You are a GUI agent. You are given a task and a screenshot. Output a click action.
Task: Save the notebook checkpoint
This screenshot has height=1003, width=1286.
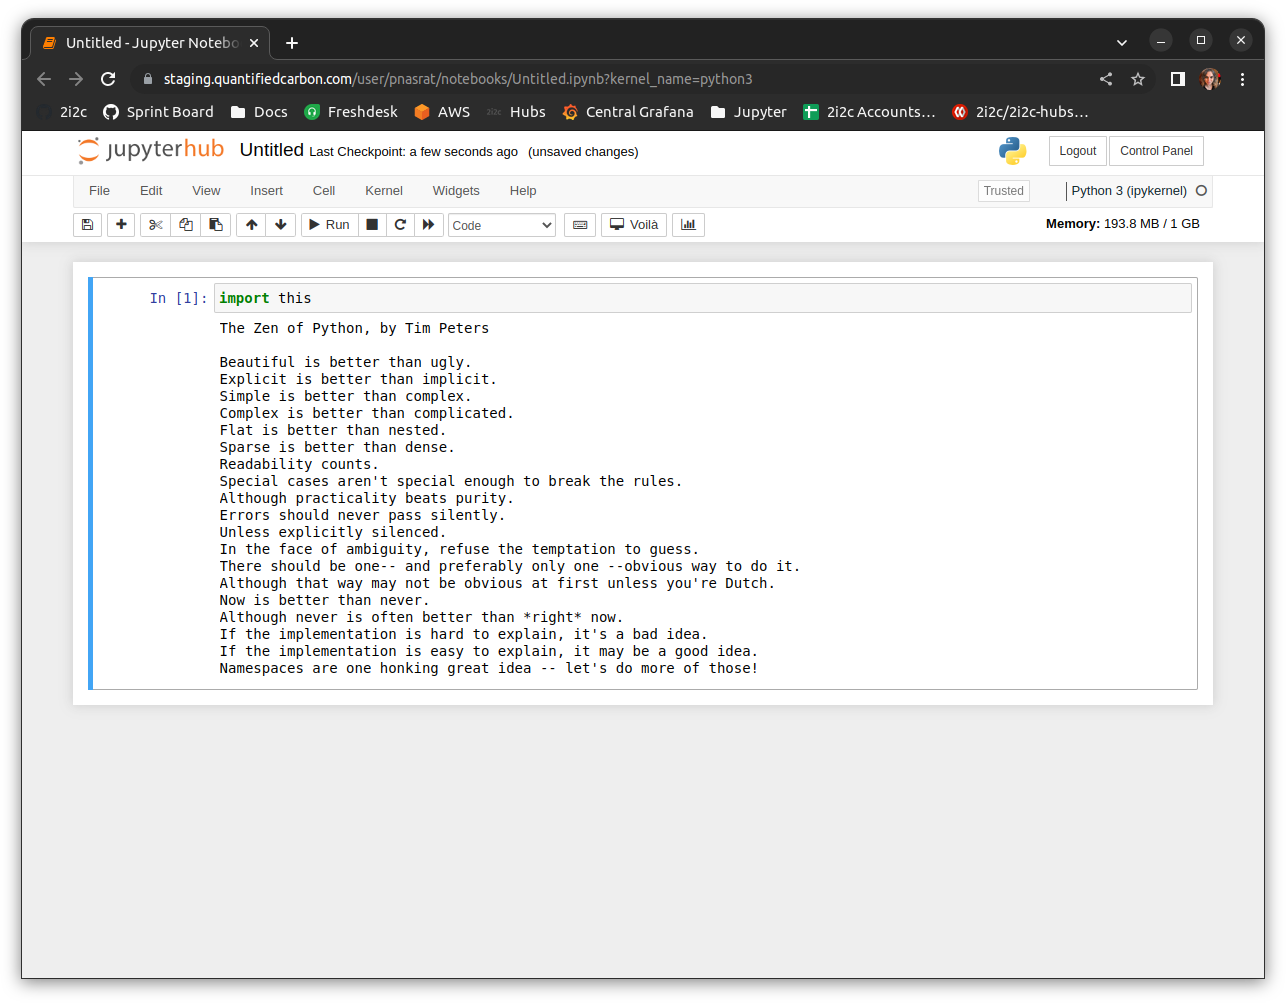(87, 224)
